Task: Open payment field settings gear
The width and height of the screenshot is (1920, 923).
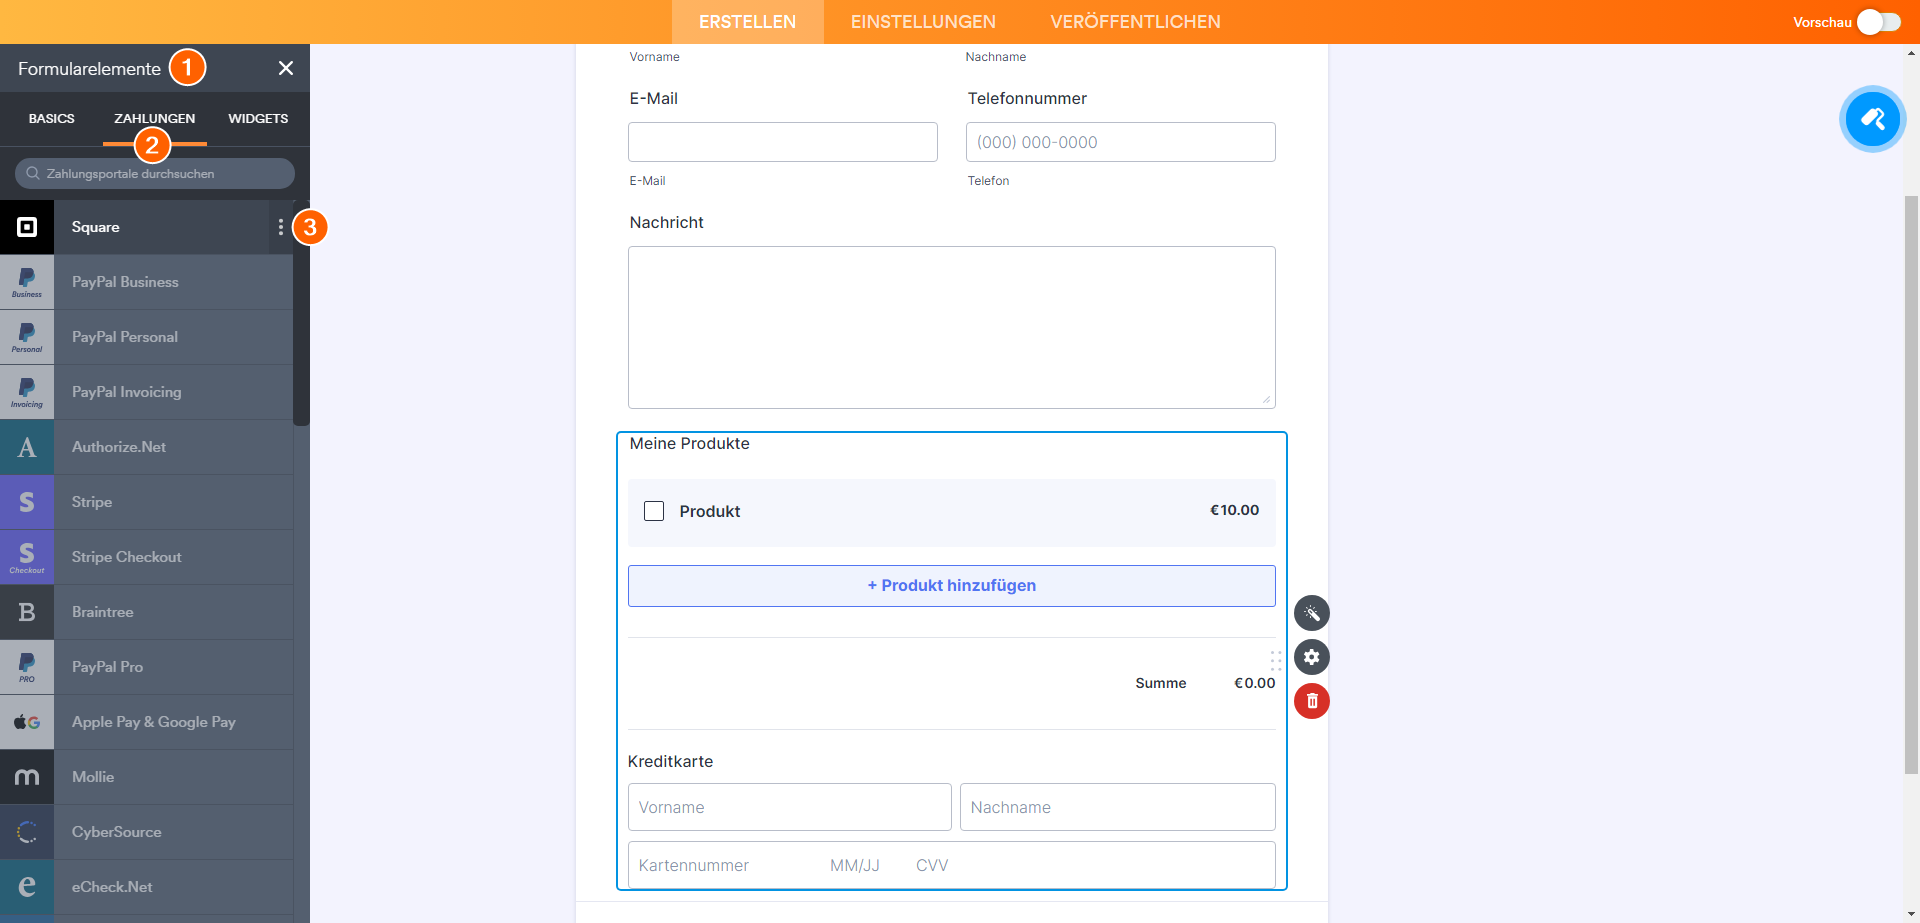Action: tap(1312, 657)
